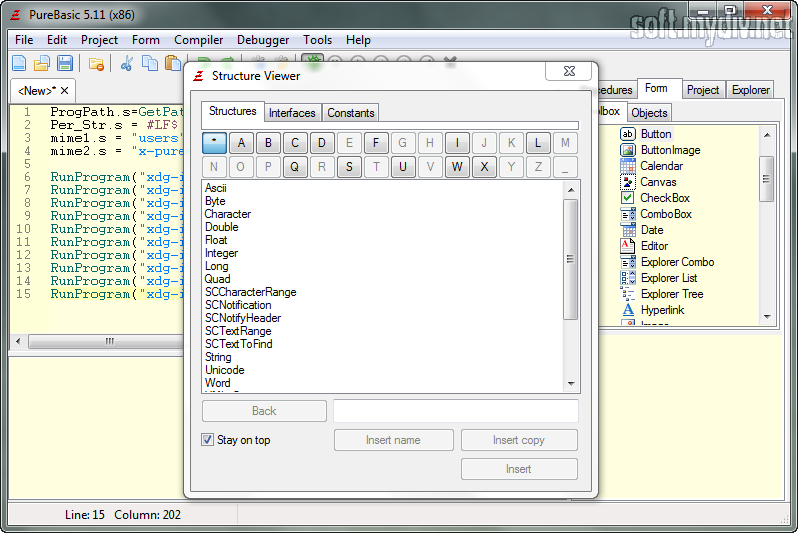Click the Save file toolbar icon
This screenshot has height=533, width=798.
point(65,63)
